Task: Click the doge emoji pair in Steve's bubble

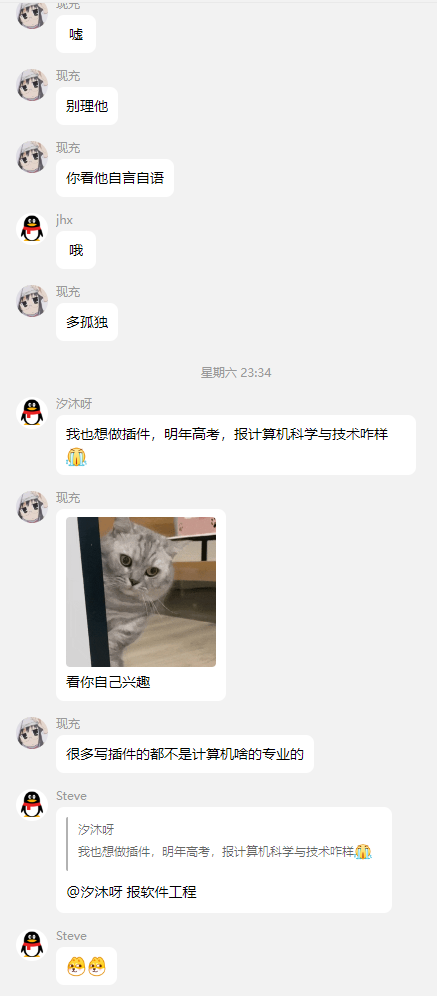Action: click(86, 967)
